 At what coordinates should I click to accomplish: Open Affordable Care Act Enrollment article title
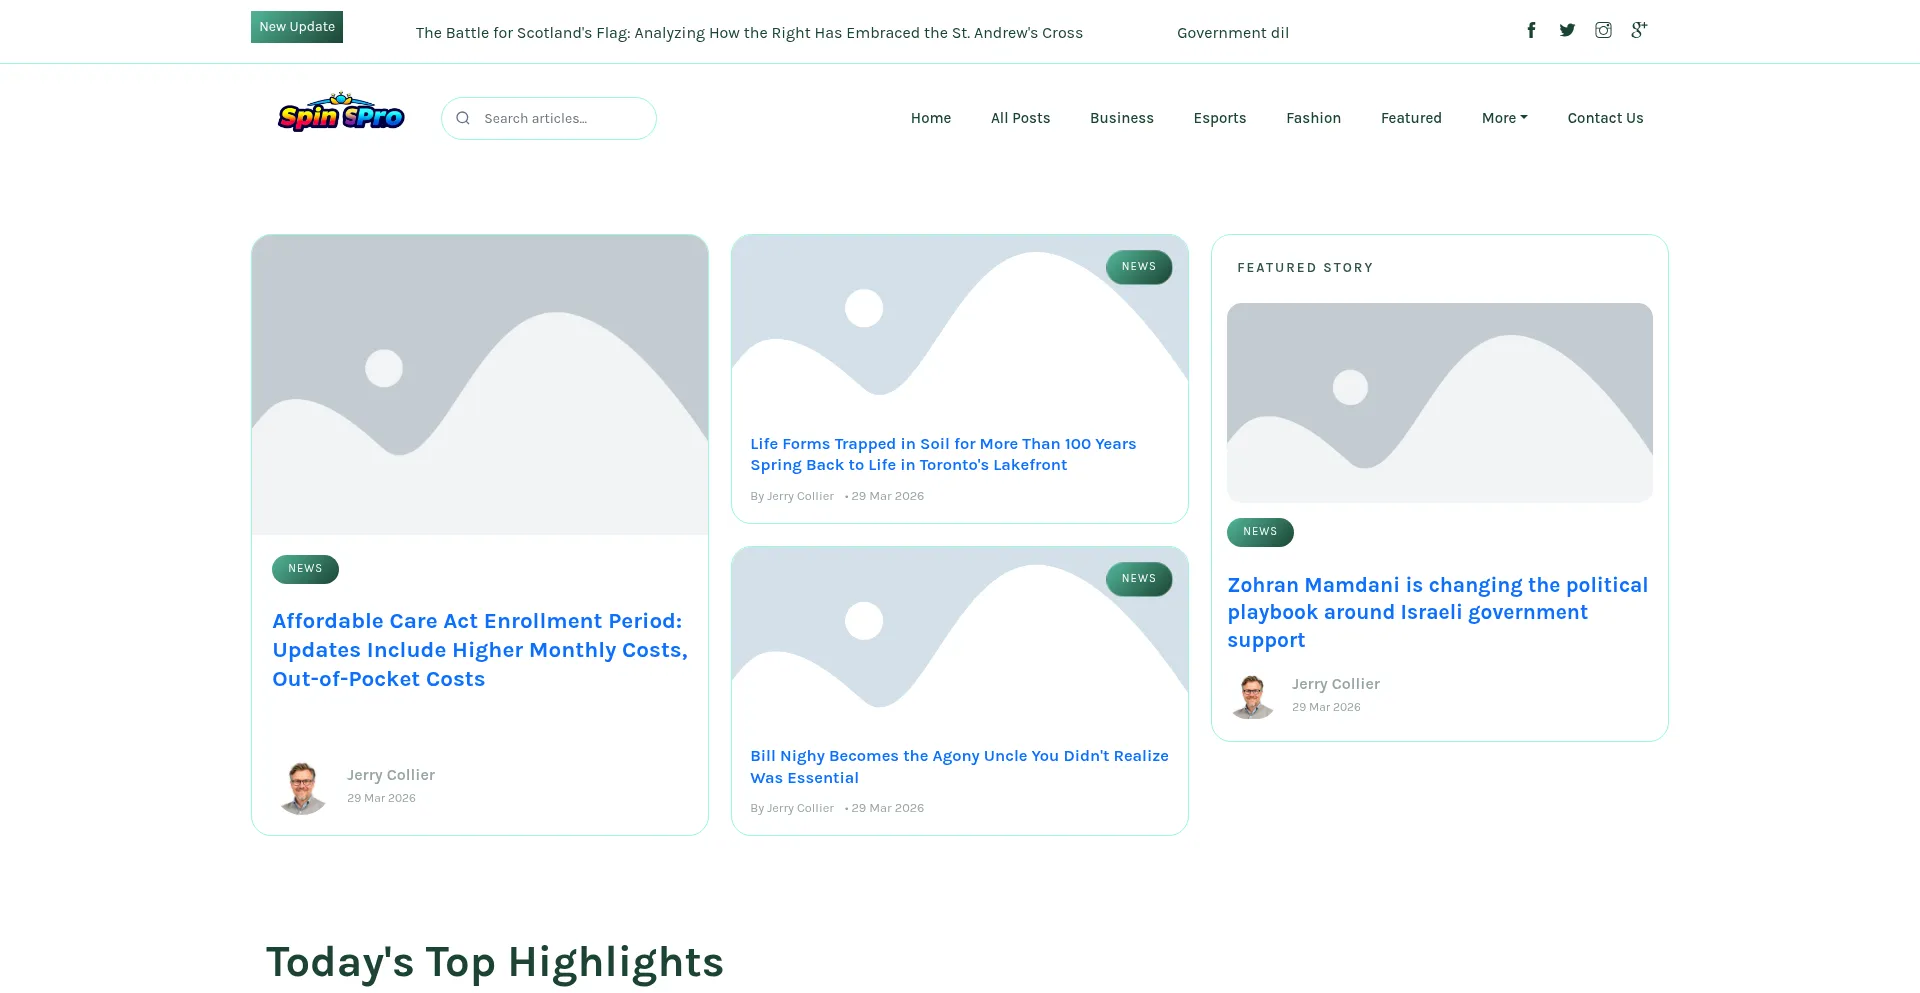480,650
